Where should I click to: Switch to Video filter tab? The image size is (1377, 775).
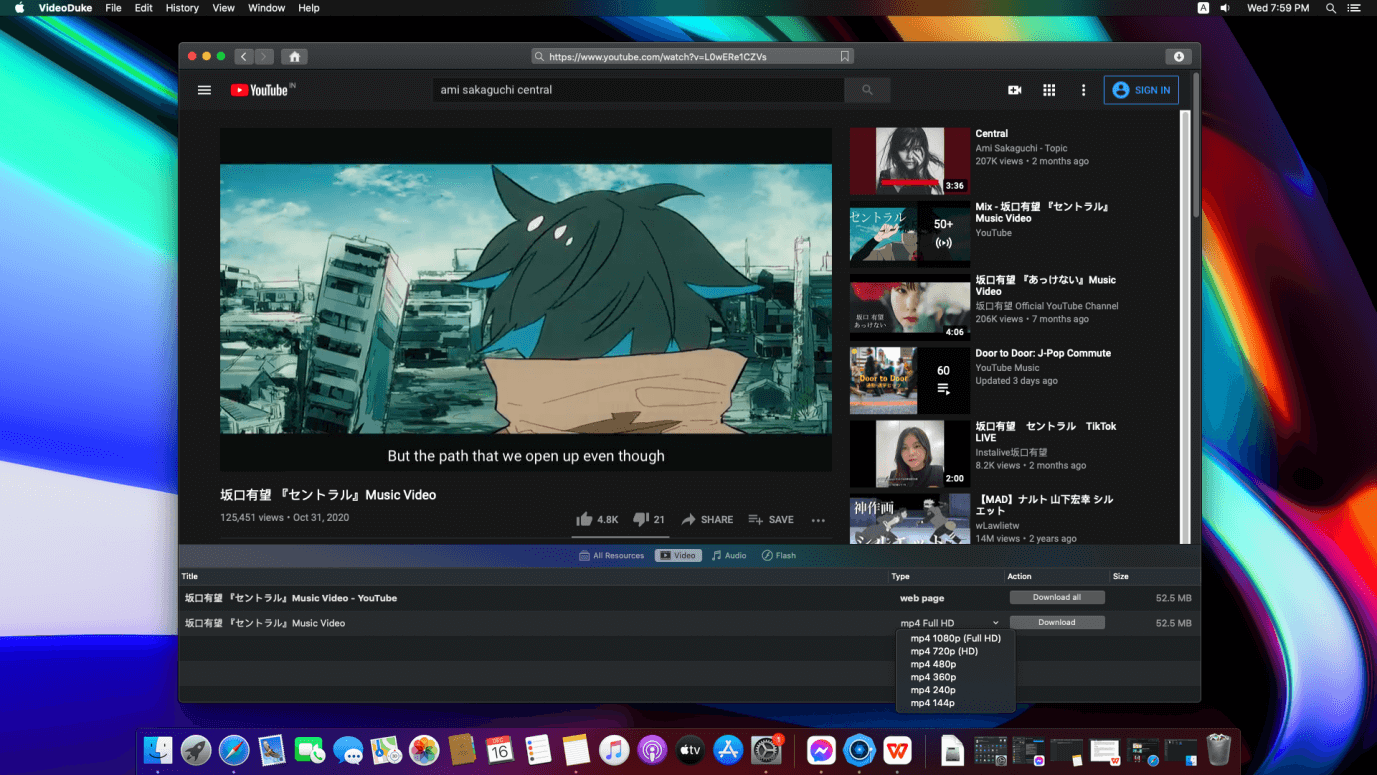678,556
